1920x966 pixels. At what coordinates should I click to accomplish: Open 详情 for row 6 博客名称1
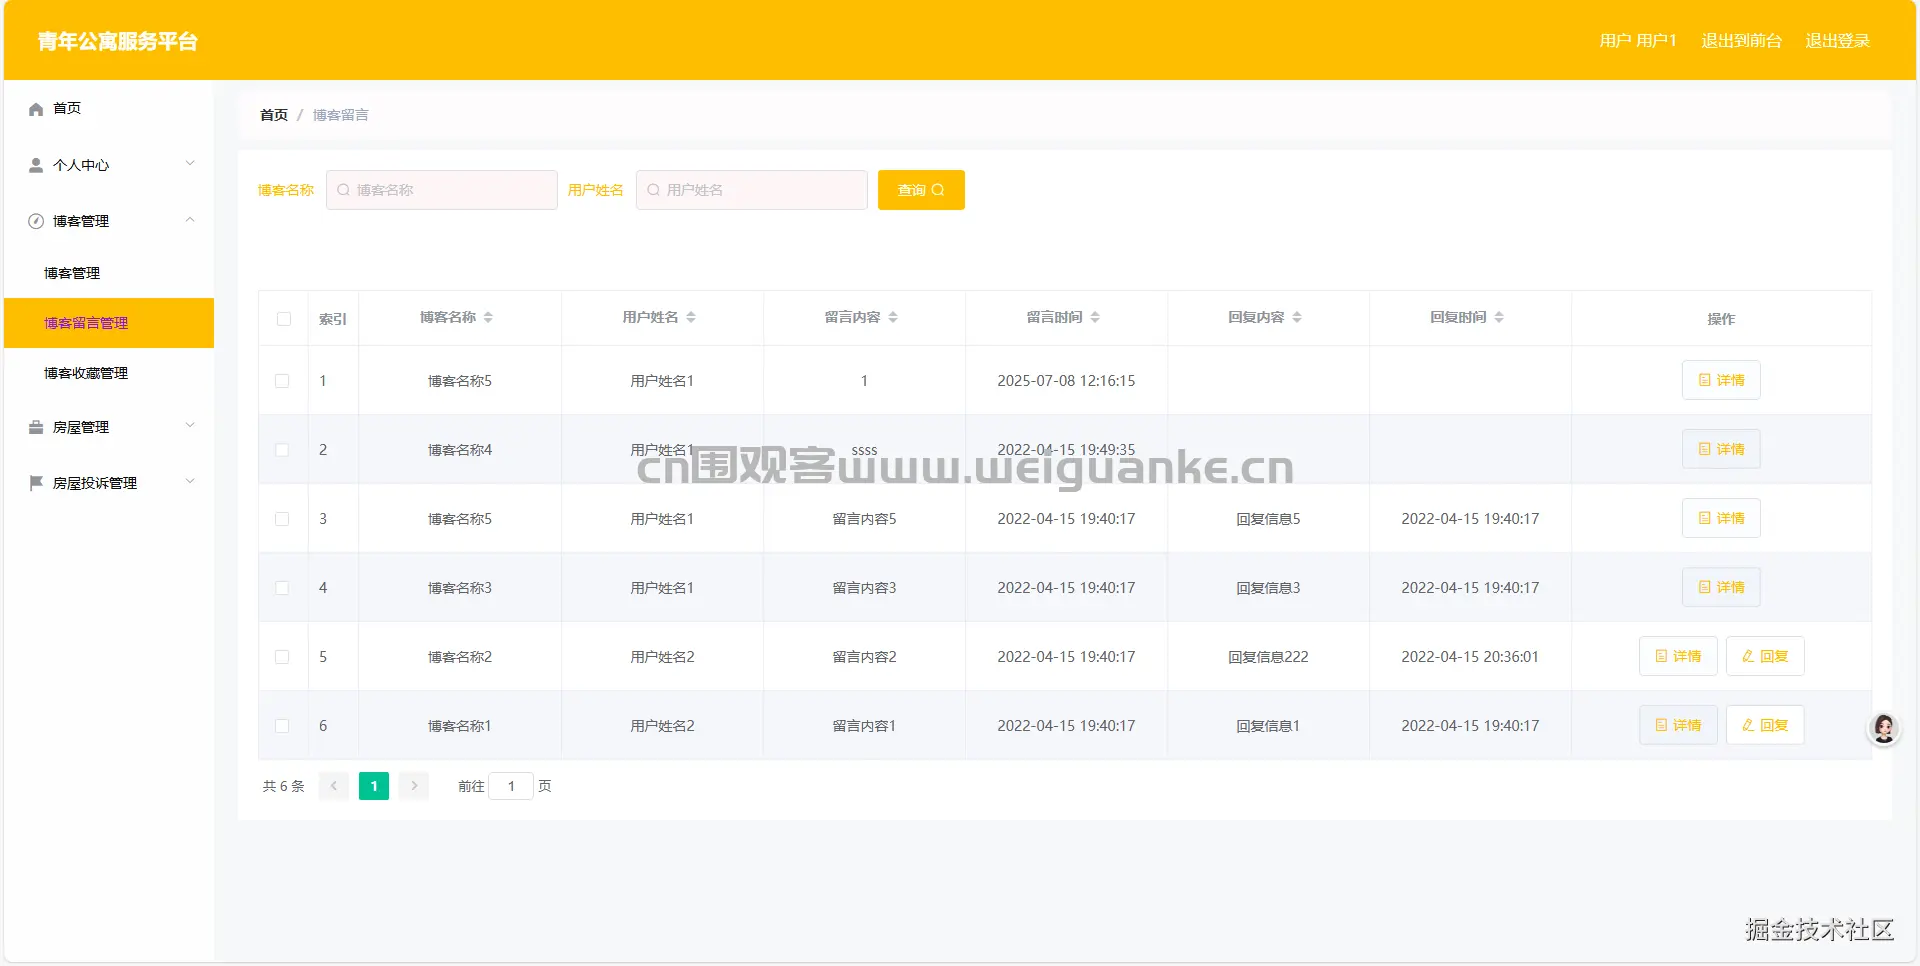point(1678,725)
